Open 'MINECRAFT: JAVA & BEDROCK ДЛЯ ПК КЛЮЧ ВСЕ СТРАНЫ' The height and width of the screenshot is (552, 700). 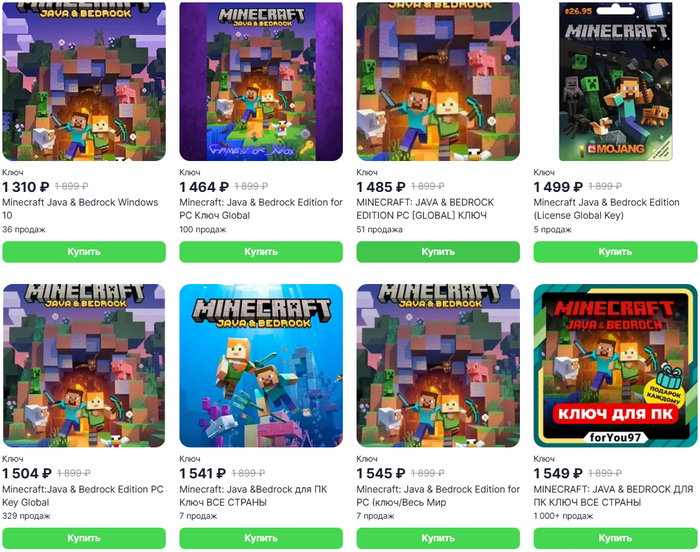click(x=613, y=496)
